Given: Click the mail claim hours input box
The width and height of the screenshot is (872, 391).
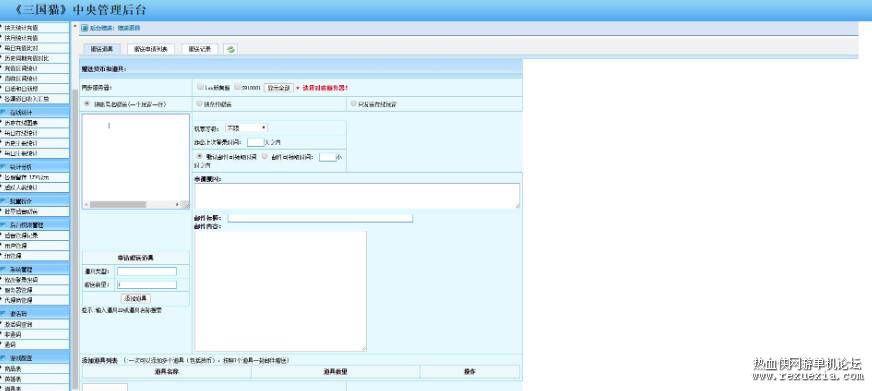Looking at the screenshot, I should pos(328,157).
